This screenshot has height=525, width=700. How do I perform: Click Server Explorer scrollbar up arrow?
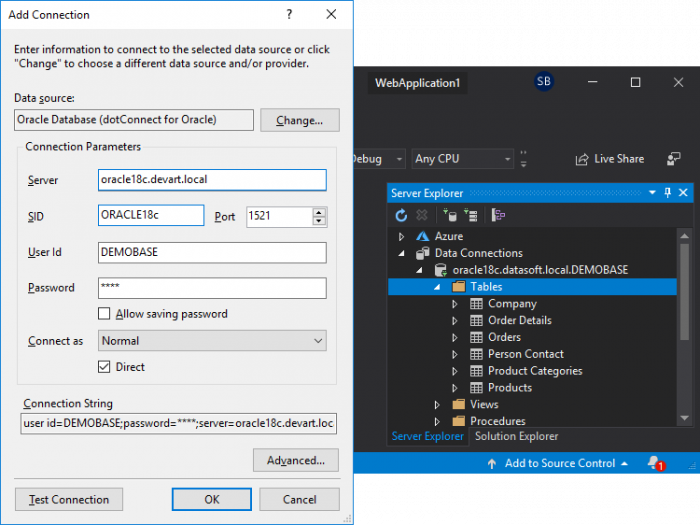[684, 236]
